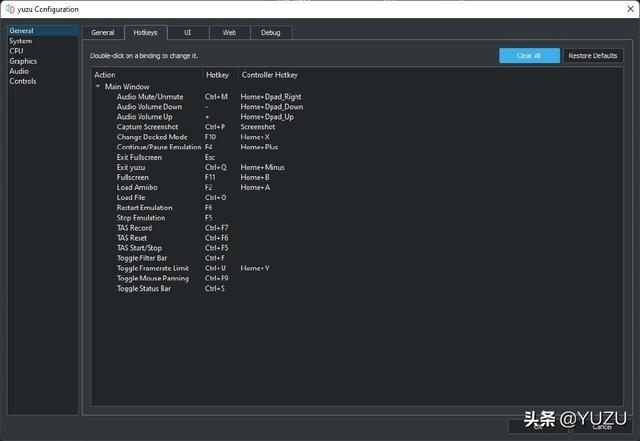Click the Home+Minus controller binding

tap(262, 167)
